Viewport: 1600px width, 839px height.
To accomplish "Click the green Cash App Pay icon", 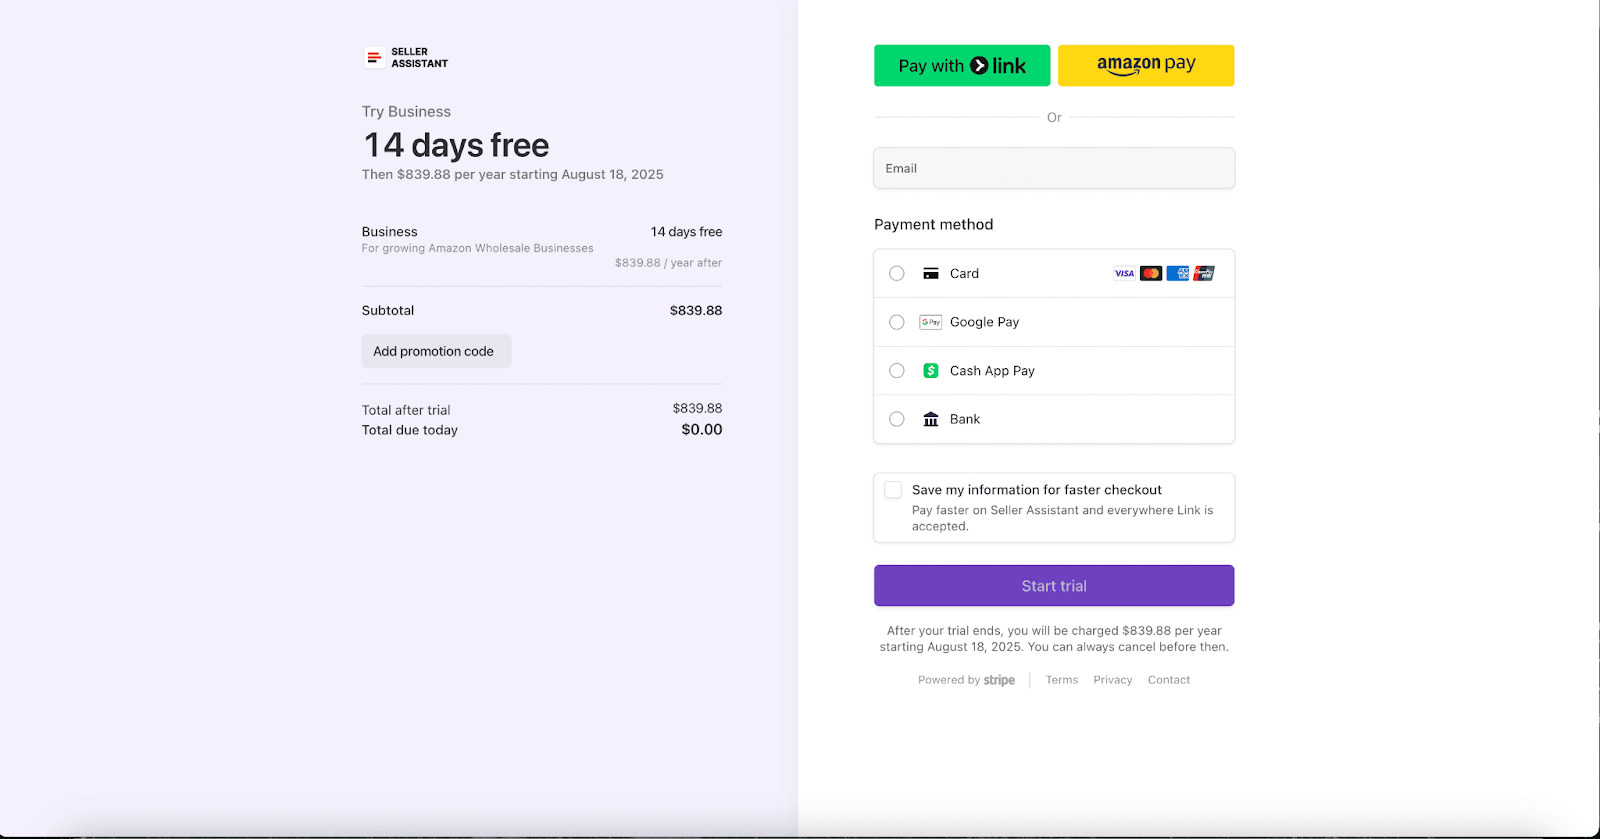I will (x=930, y=370).
